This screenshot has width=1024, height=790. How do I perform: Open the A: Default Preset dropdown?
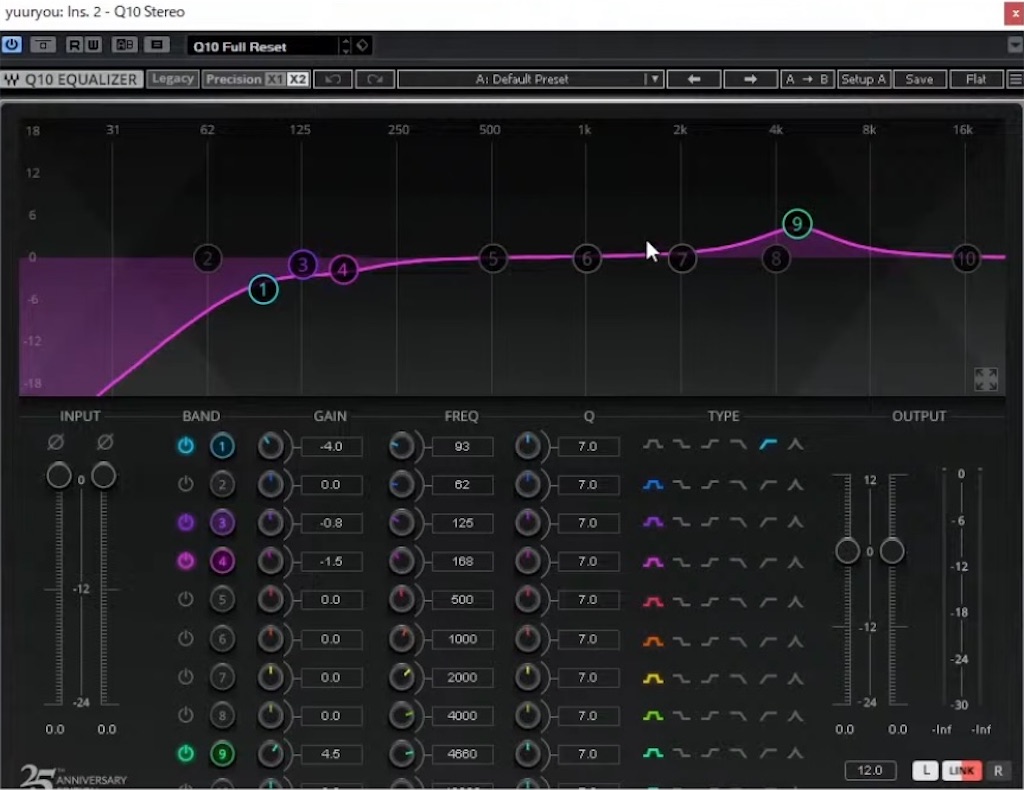click(531, 79)
